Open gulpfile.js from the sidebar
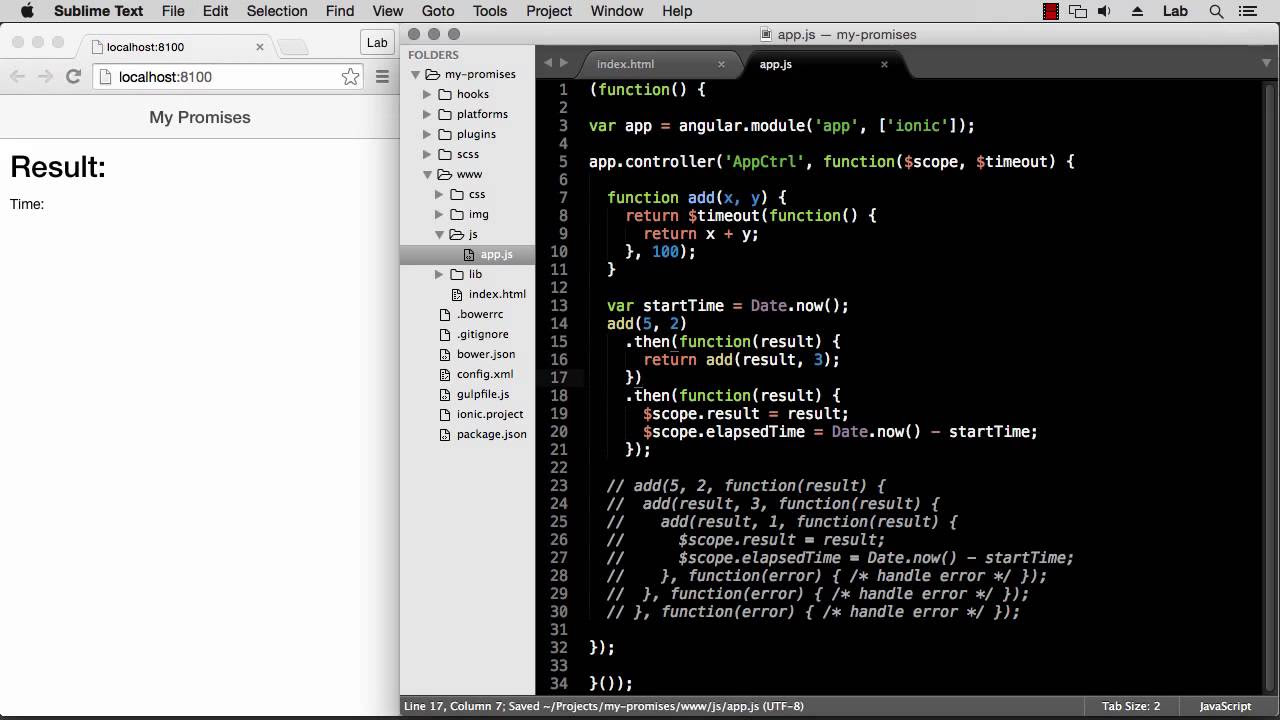The width and height of the screenshot is (1280, 720). pyautogui.click(x=483, y=394)
